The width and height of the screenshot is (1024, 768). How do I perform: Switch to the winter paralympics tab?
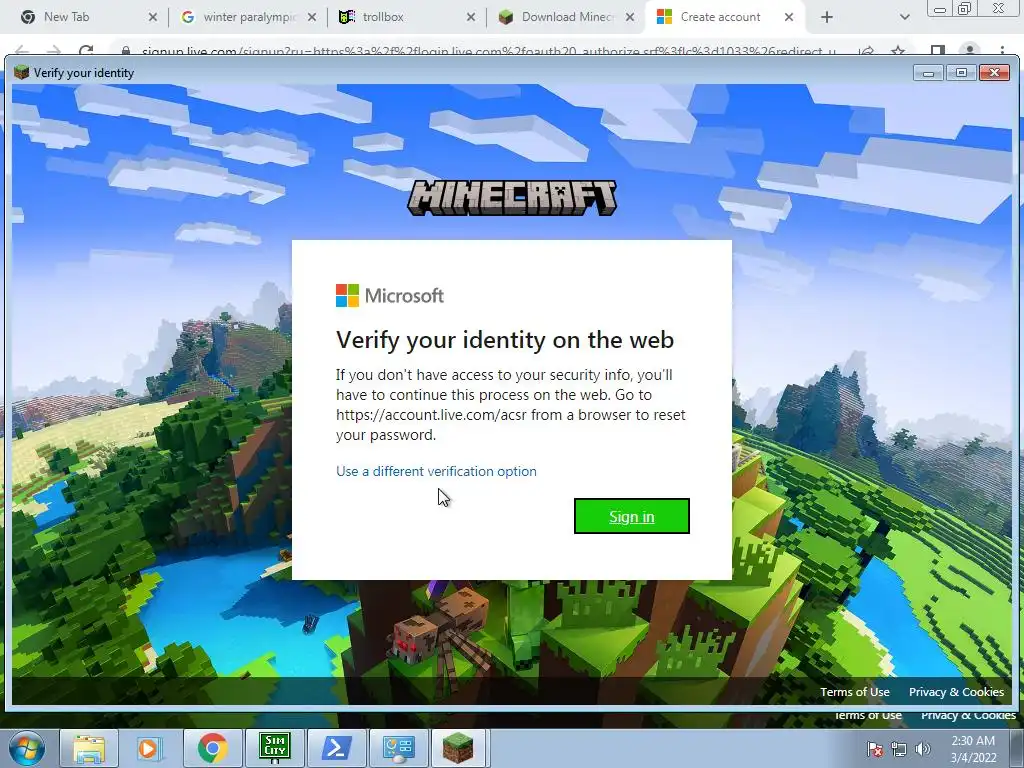click(249, 17)
